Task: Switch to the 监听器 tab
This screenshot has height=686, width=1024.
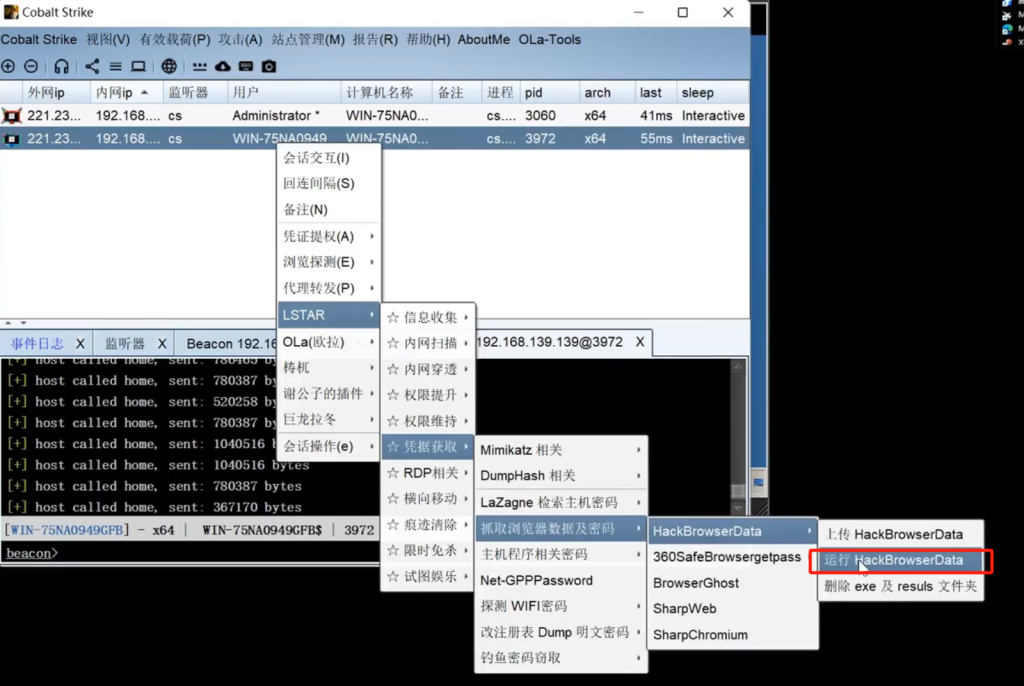Action: 125,343
